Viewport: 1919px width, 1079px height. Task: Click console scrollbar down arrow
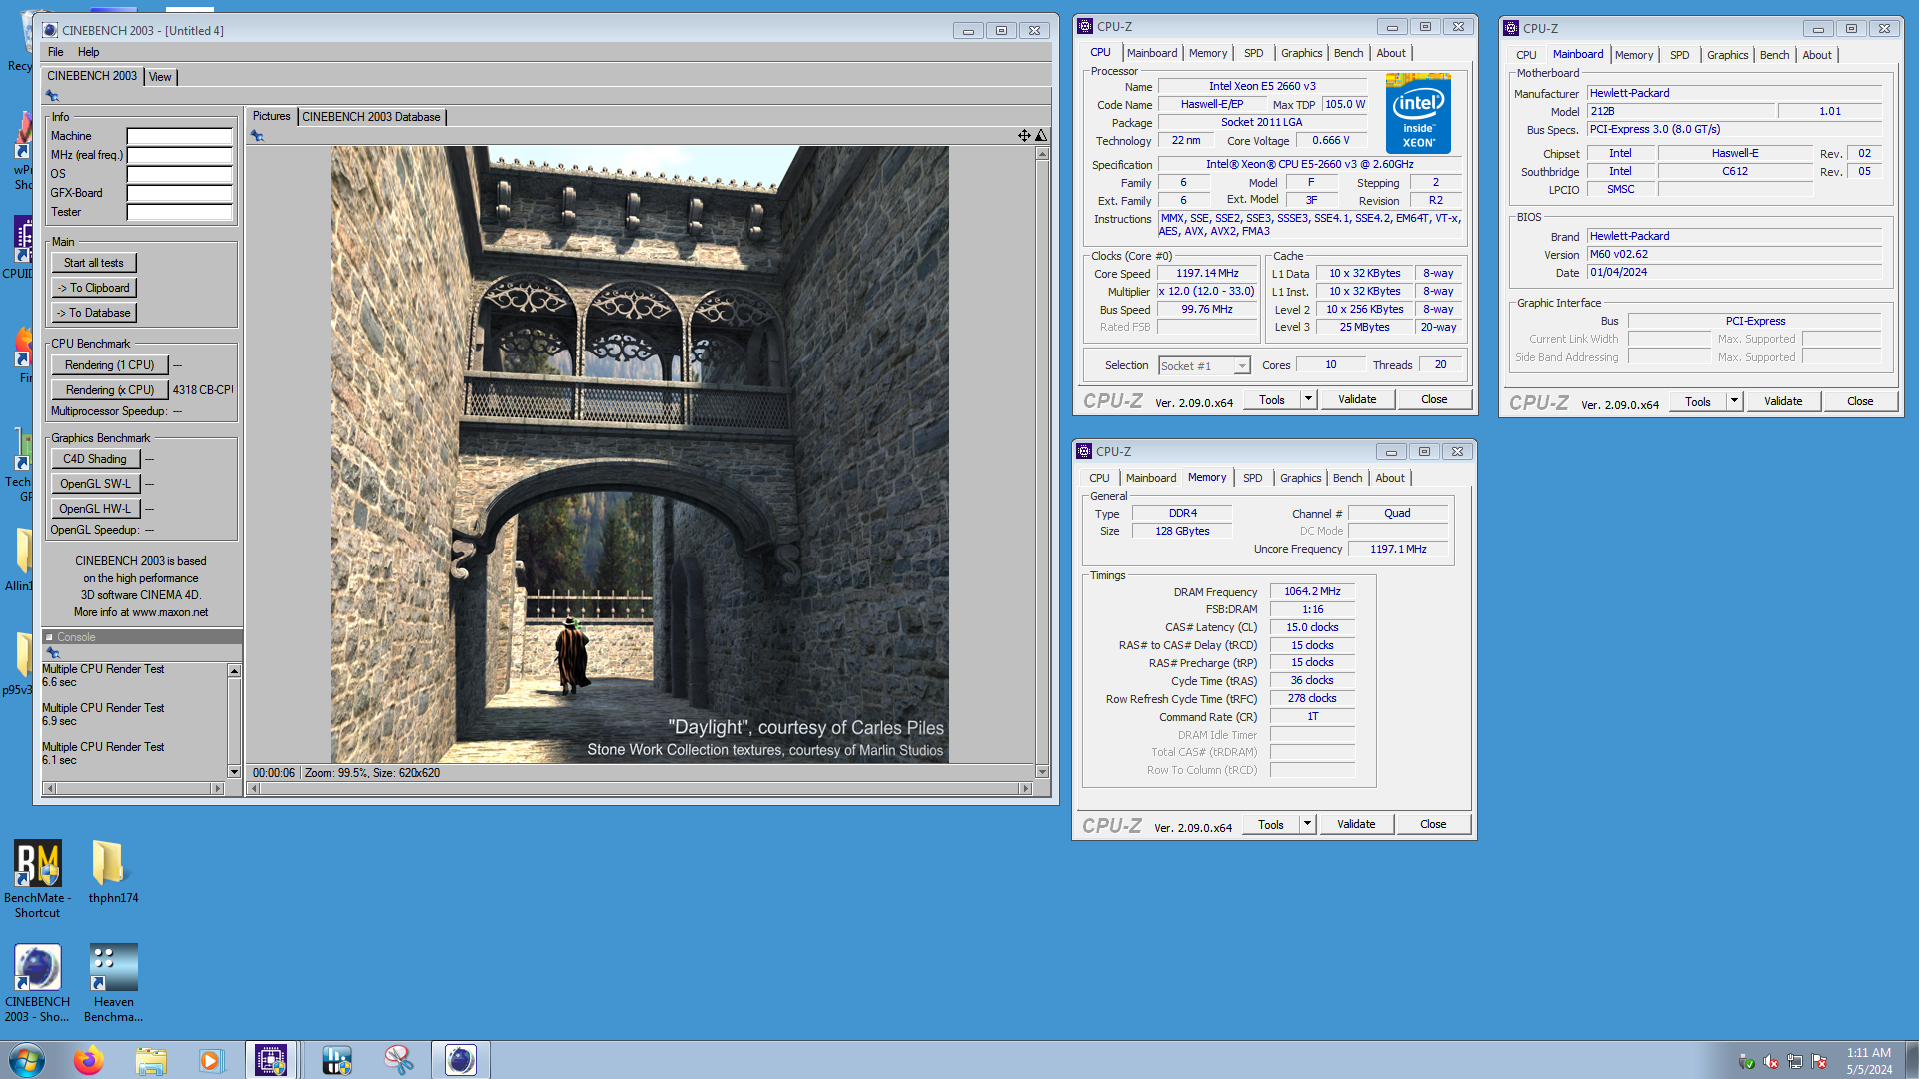(x=235, y=771)
